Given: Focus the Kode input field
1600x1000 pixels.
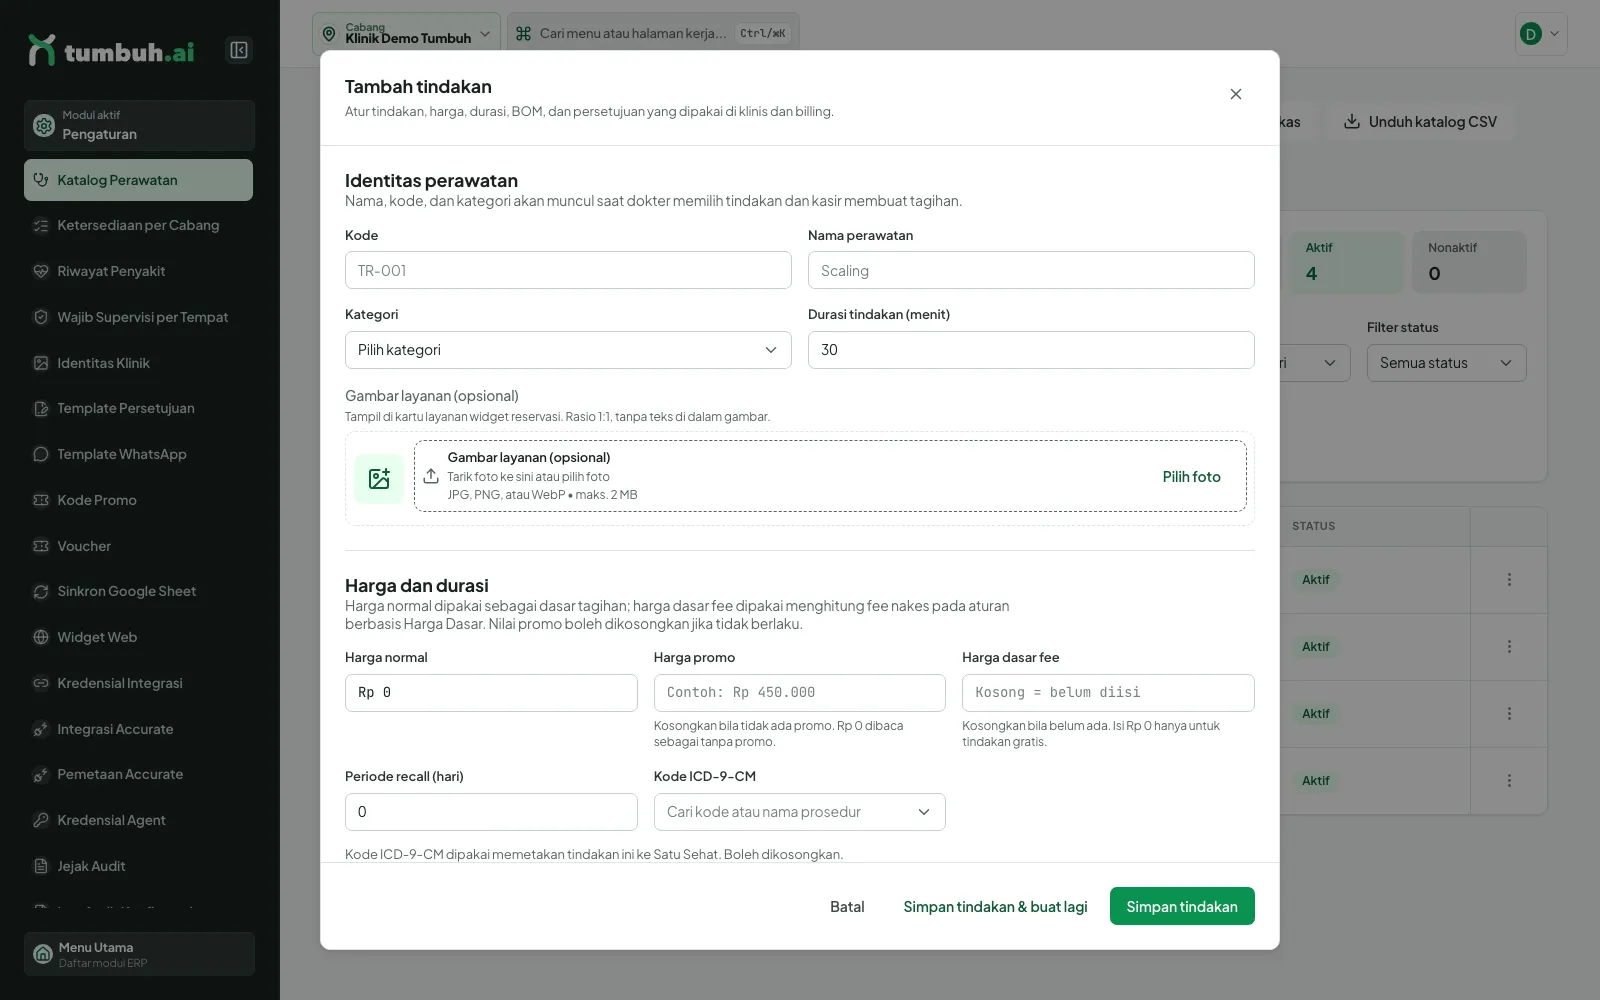Looking at the screenshot, I should point(568,270).
